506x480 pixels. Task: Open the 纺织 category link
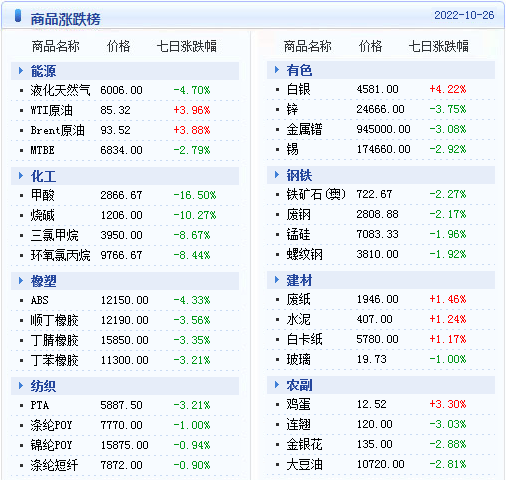[43, 386]
